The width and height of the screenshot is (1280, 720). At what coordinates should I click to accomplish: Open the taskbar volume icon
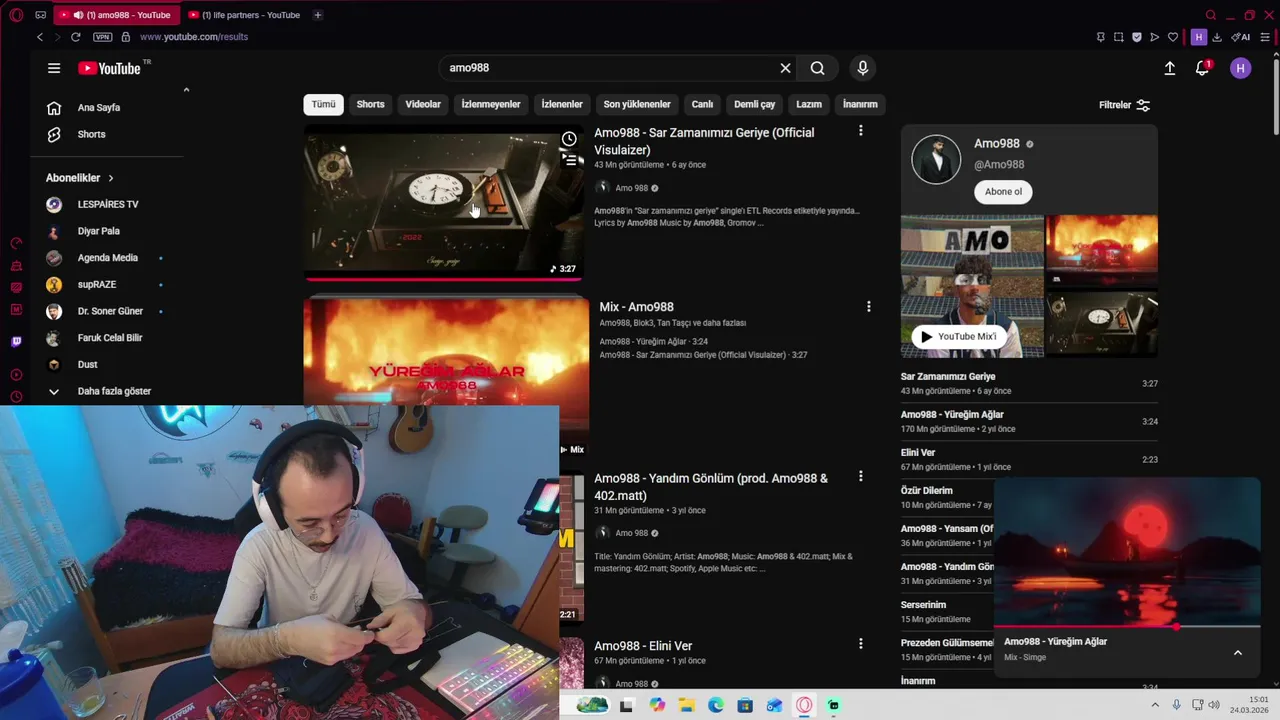pyautogui.click(x=1213, y=705)
